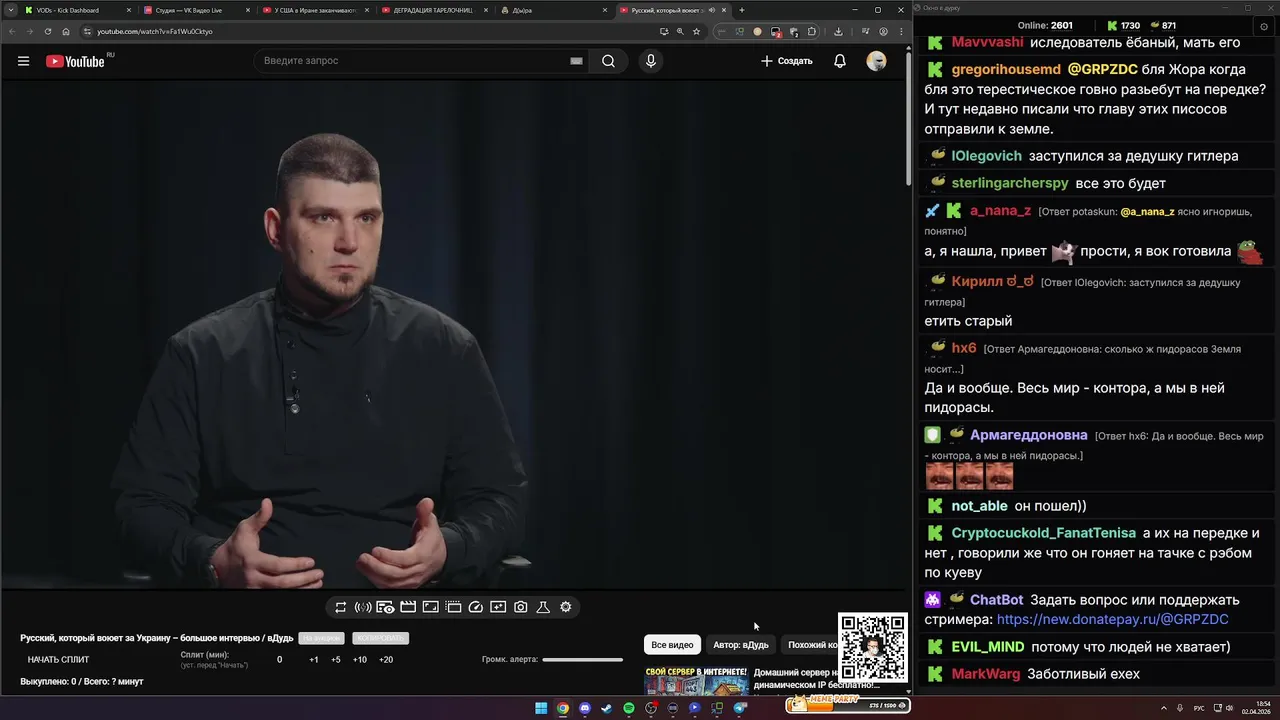This screenshot has width=1280, height=720.
Task: Add +10 minutes to the split
Action: 360,660
